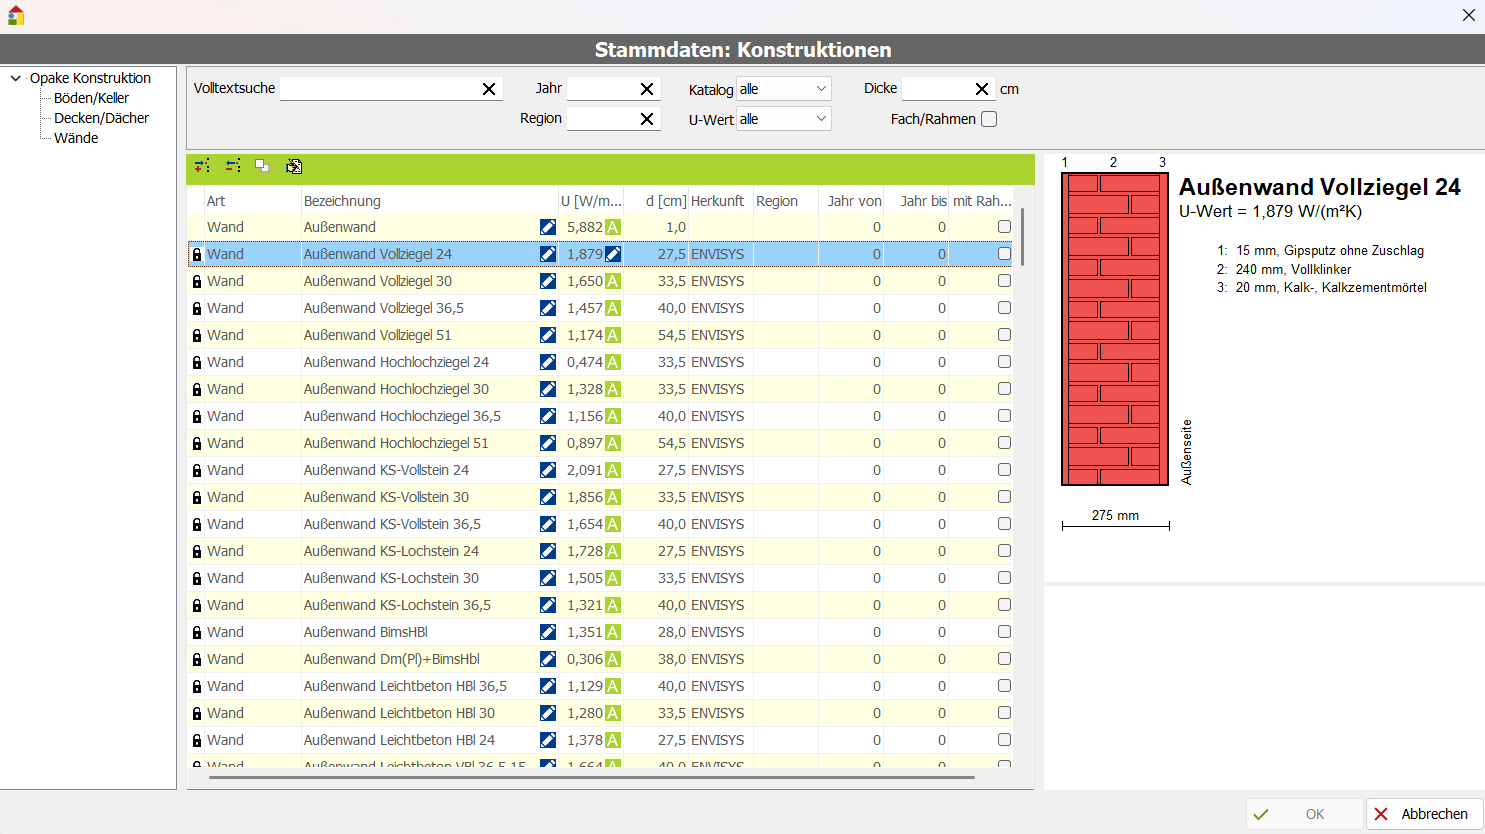Click the green A badge for Außenwand BimsHBl
This screenshot has width=1485, height=834.
tap(612, 632)
